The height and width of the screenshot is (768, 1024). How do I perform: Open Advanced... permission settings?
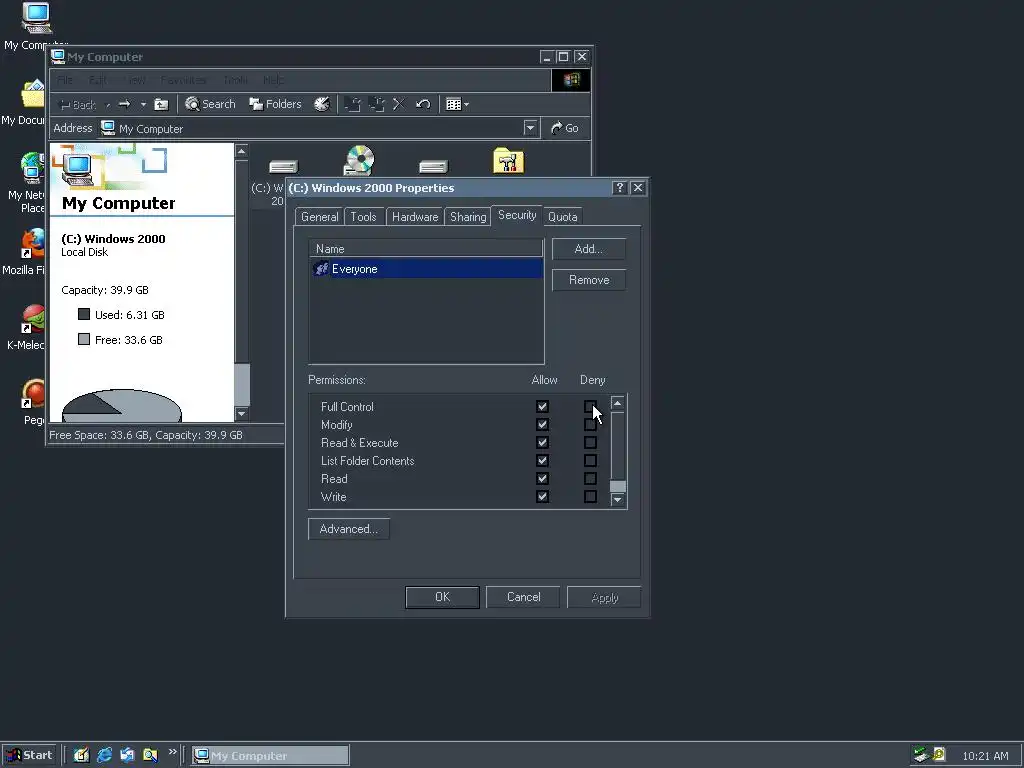pos(349,529)
